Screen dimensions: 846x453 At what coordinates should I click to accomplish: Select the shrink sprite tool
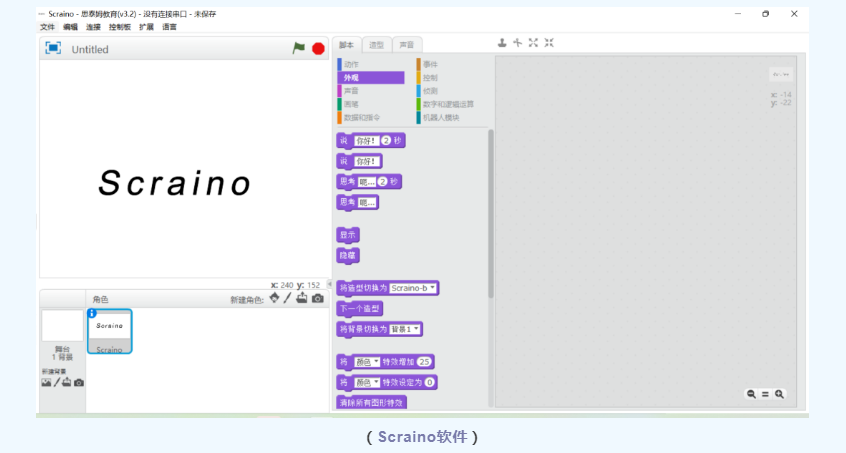pos(549,43)
